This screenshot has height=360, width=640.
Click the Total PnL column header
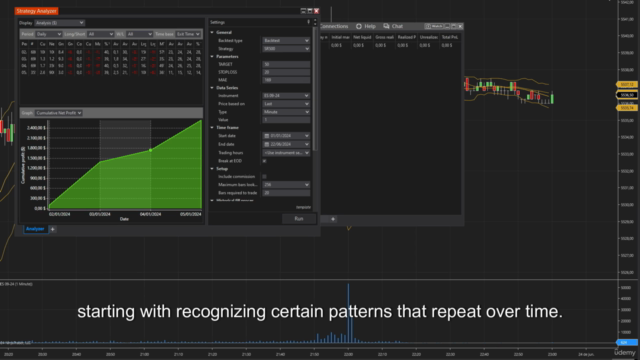coord(450,37)
